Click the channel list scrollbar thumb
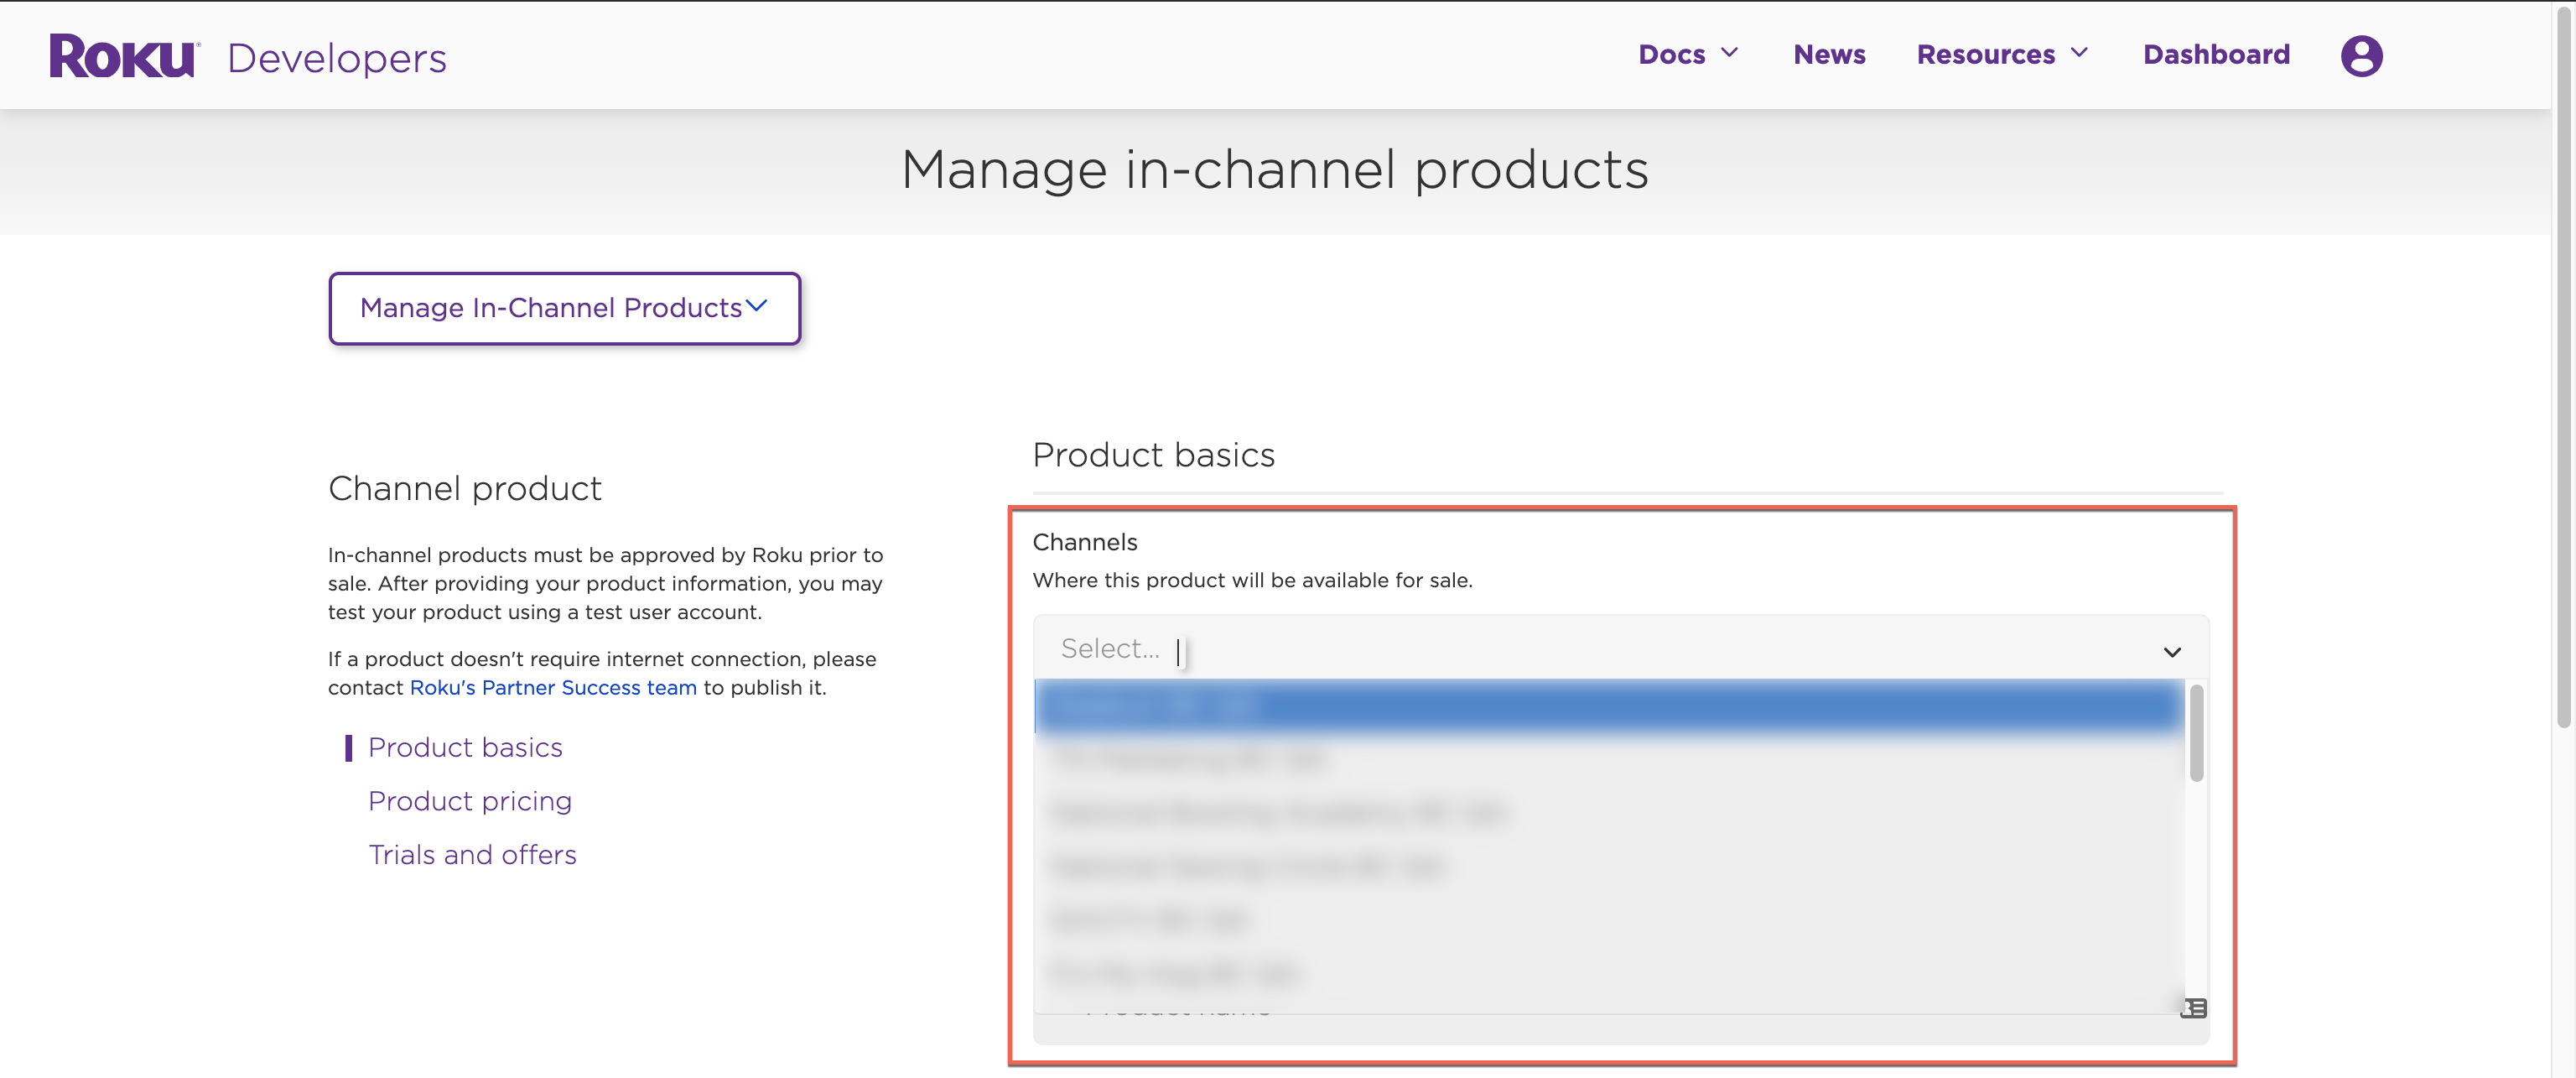This screenshot has height=1078, width=2576. (x=2196, y=732)
